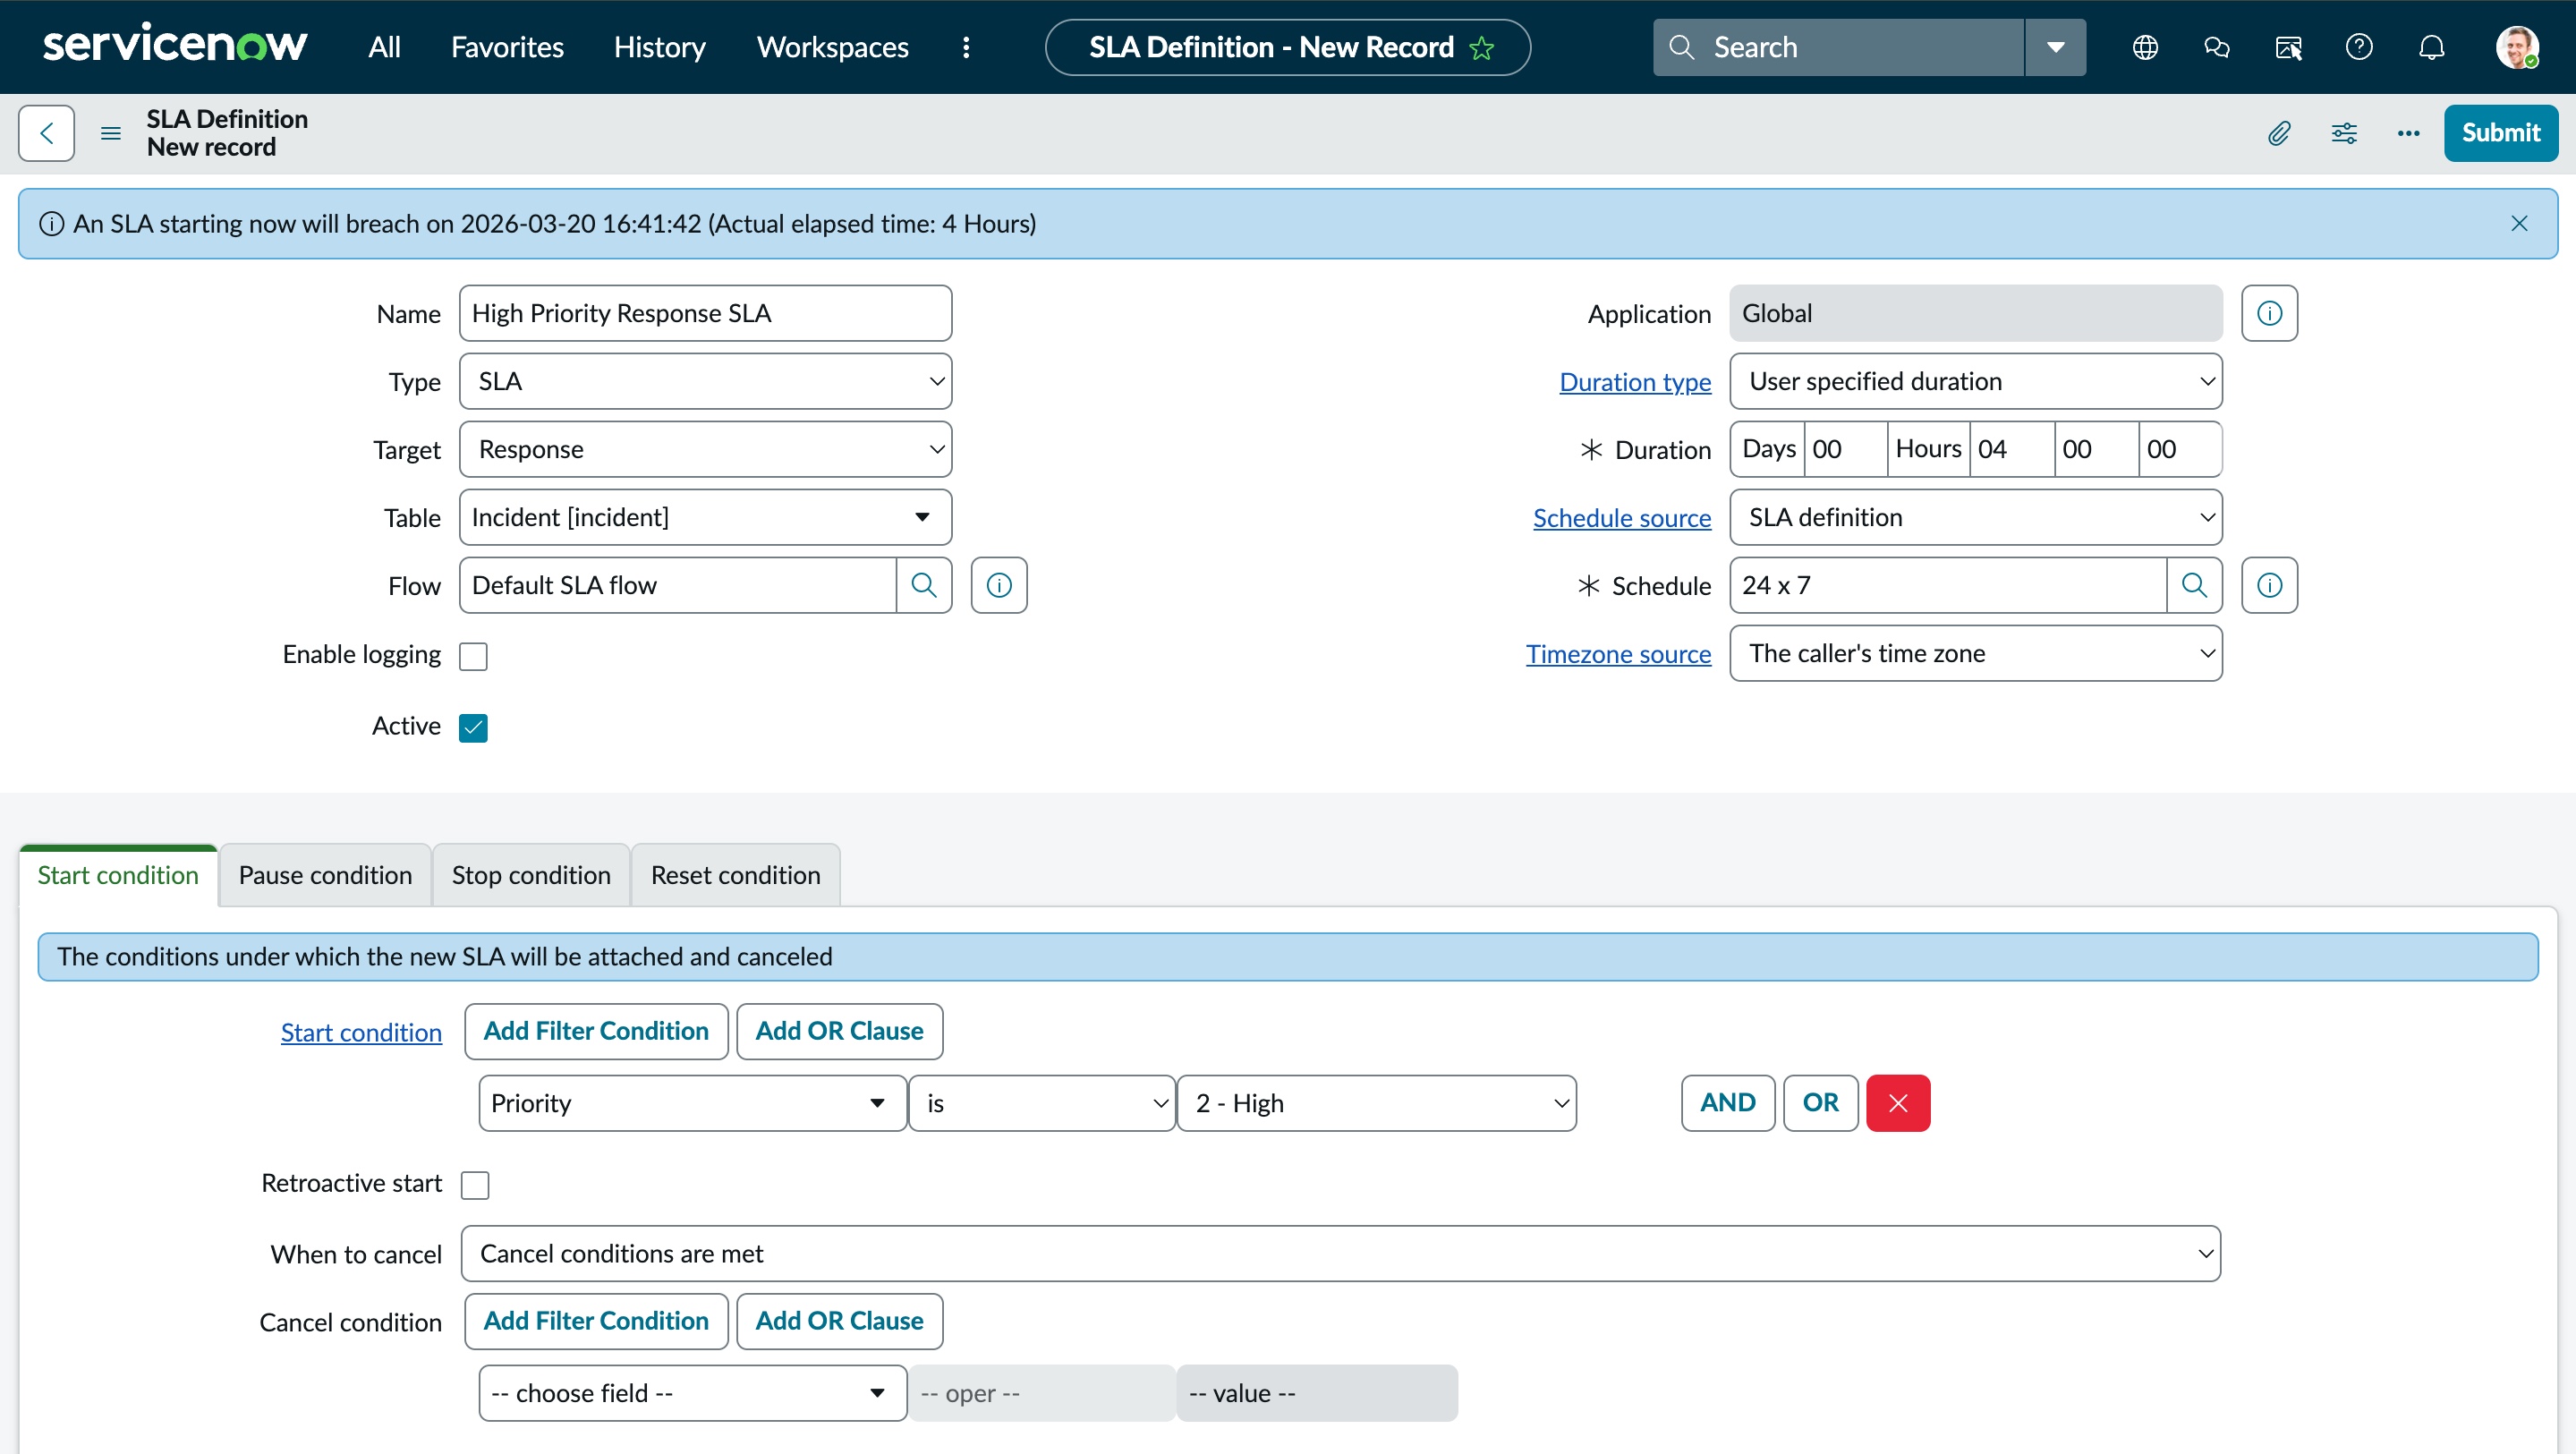Submit the new SLA record
Screen dimensions: 2576x1454
click(2500, 133)
